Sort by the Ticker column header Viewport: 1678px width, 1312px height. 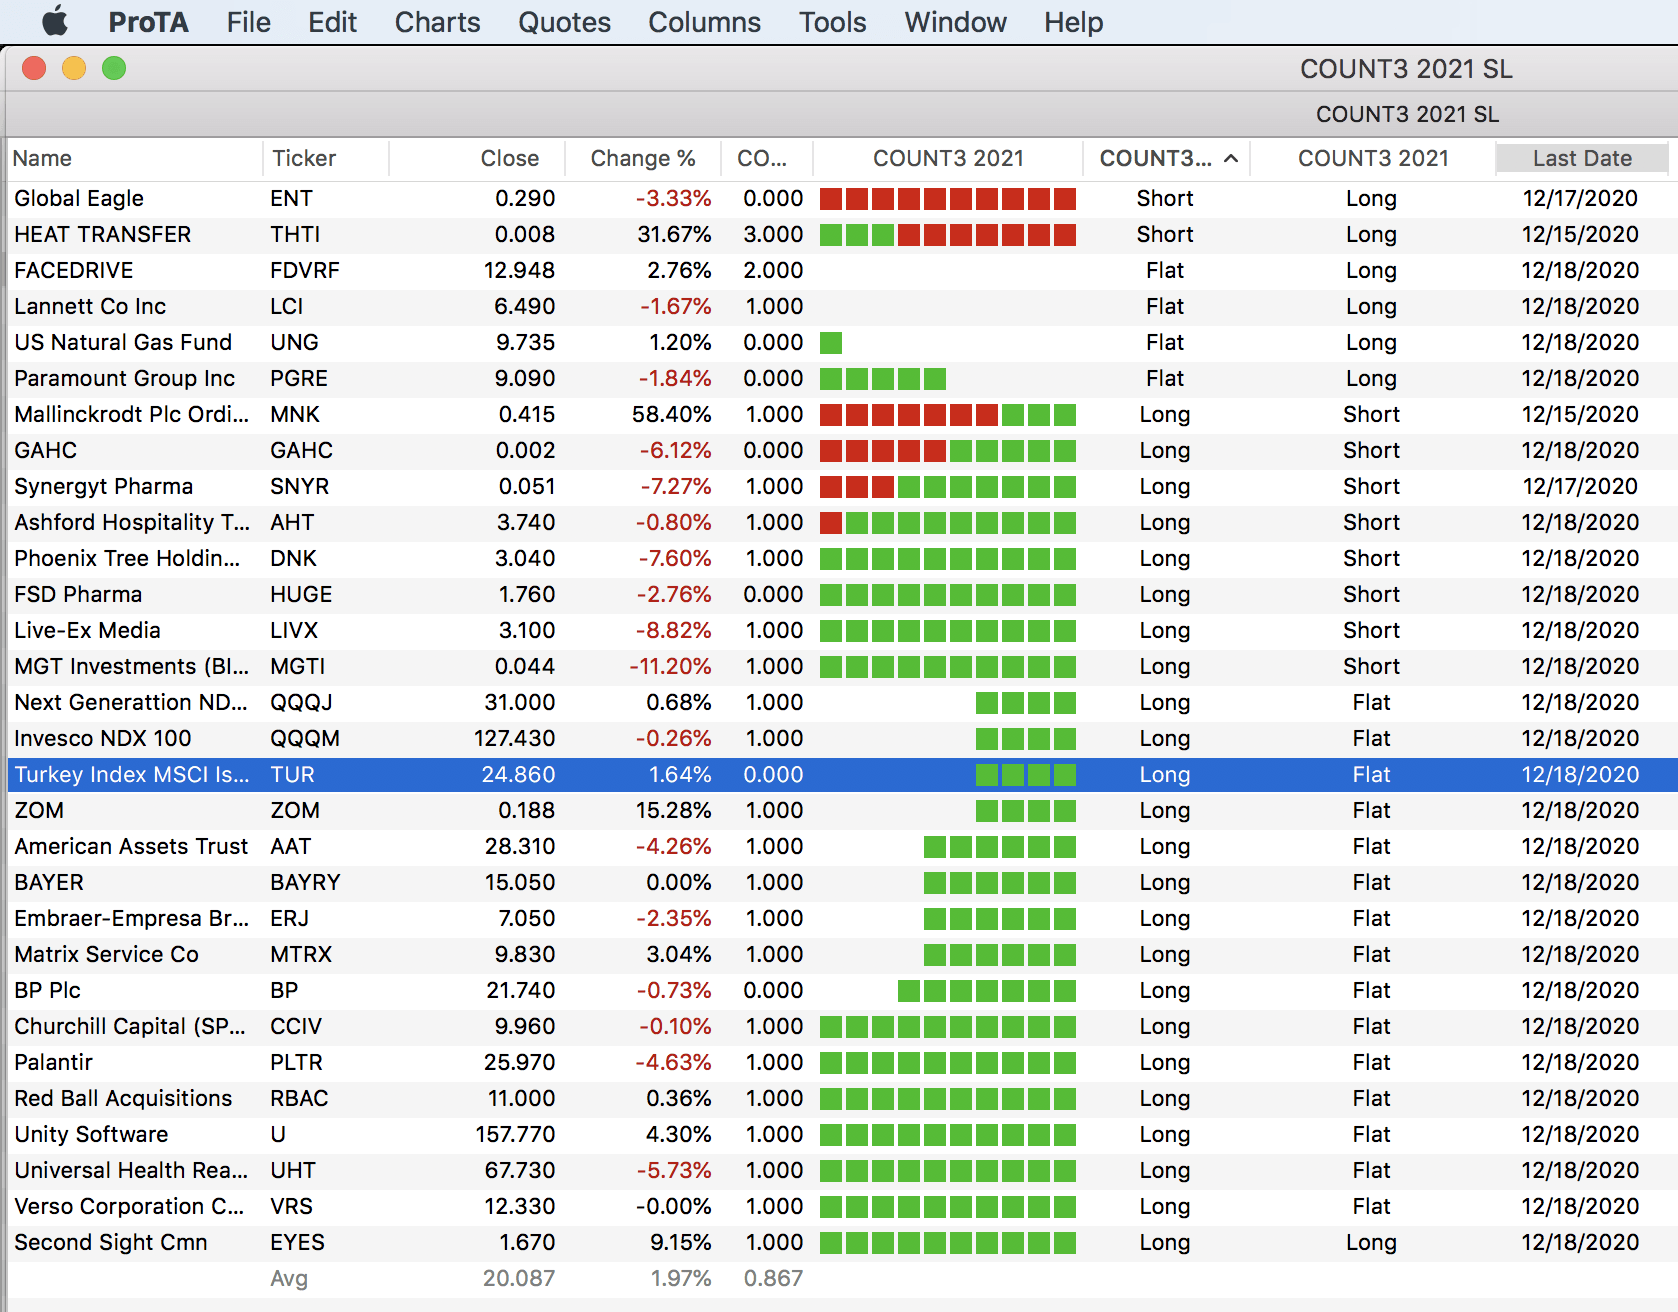coord(326,158)
